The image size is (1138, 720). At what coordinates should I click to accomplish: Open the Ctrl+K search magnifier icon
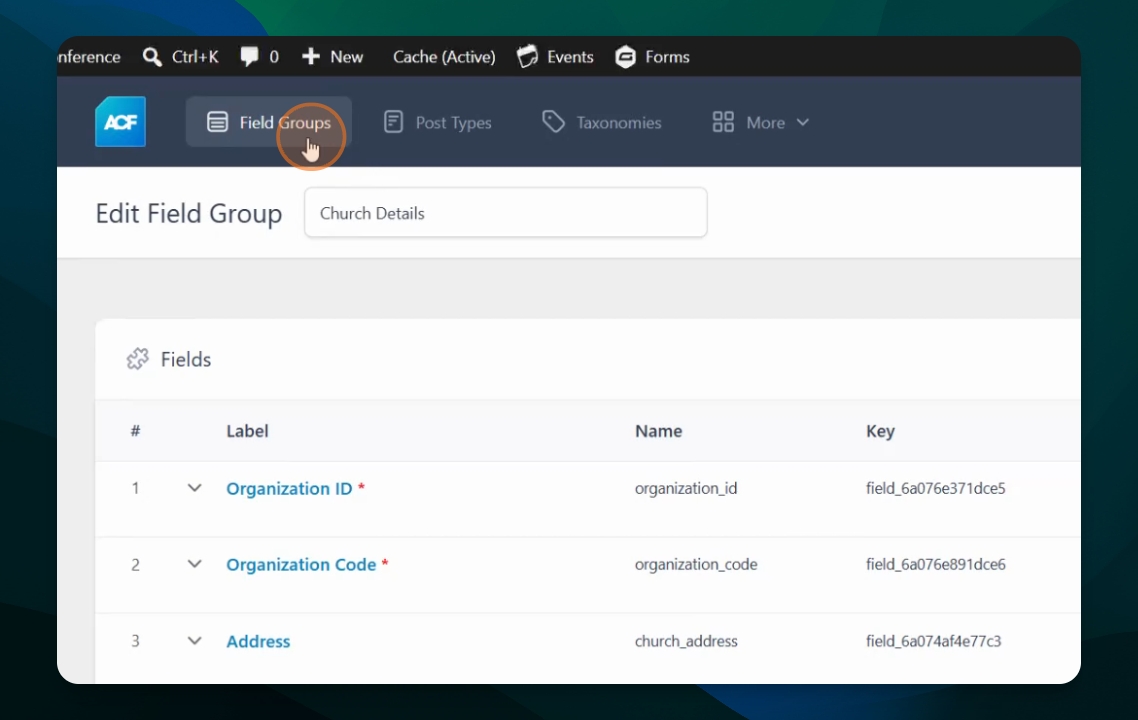click(152, 57)
